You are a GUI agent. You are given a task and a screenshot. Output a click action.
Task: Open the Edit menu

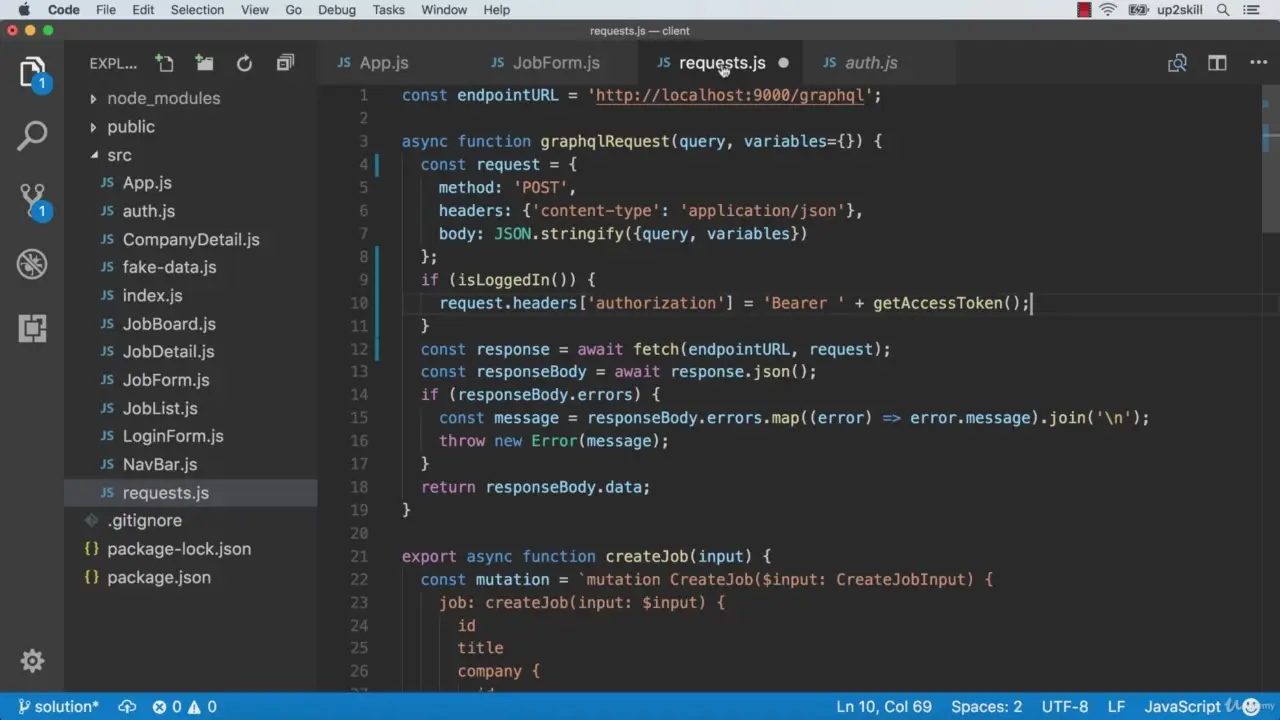click(x=143, y=10)
